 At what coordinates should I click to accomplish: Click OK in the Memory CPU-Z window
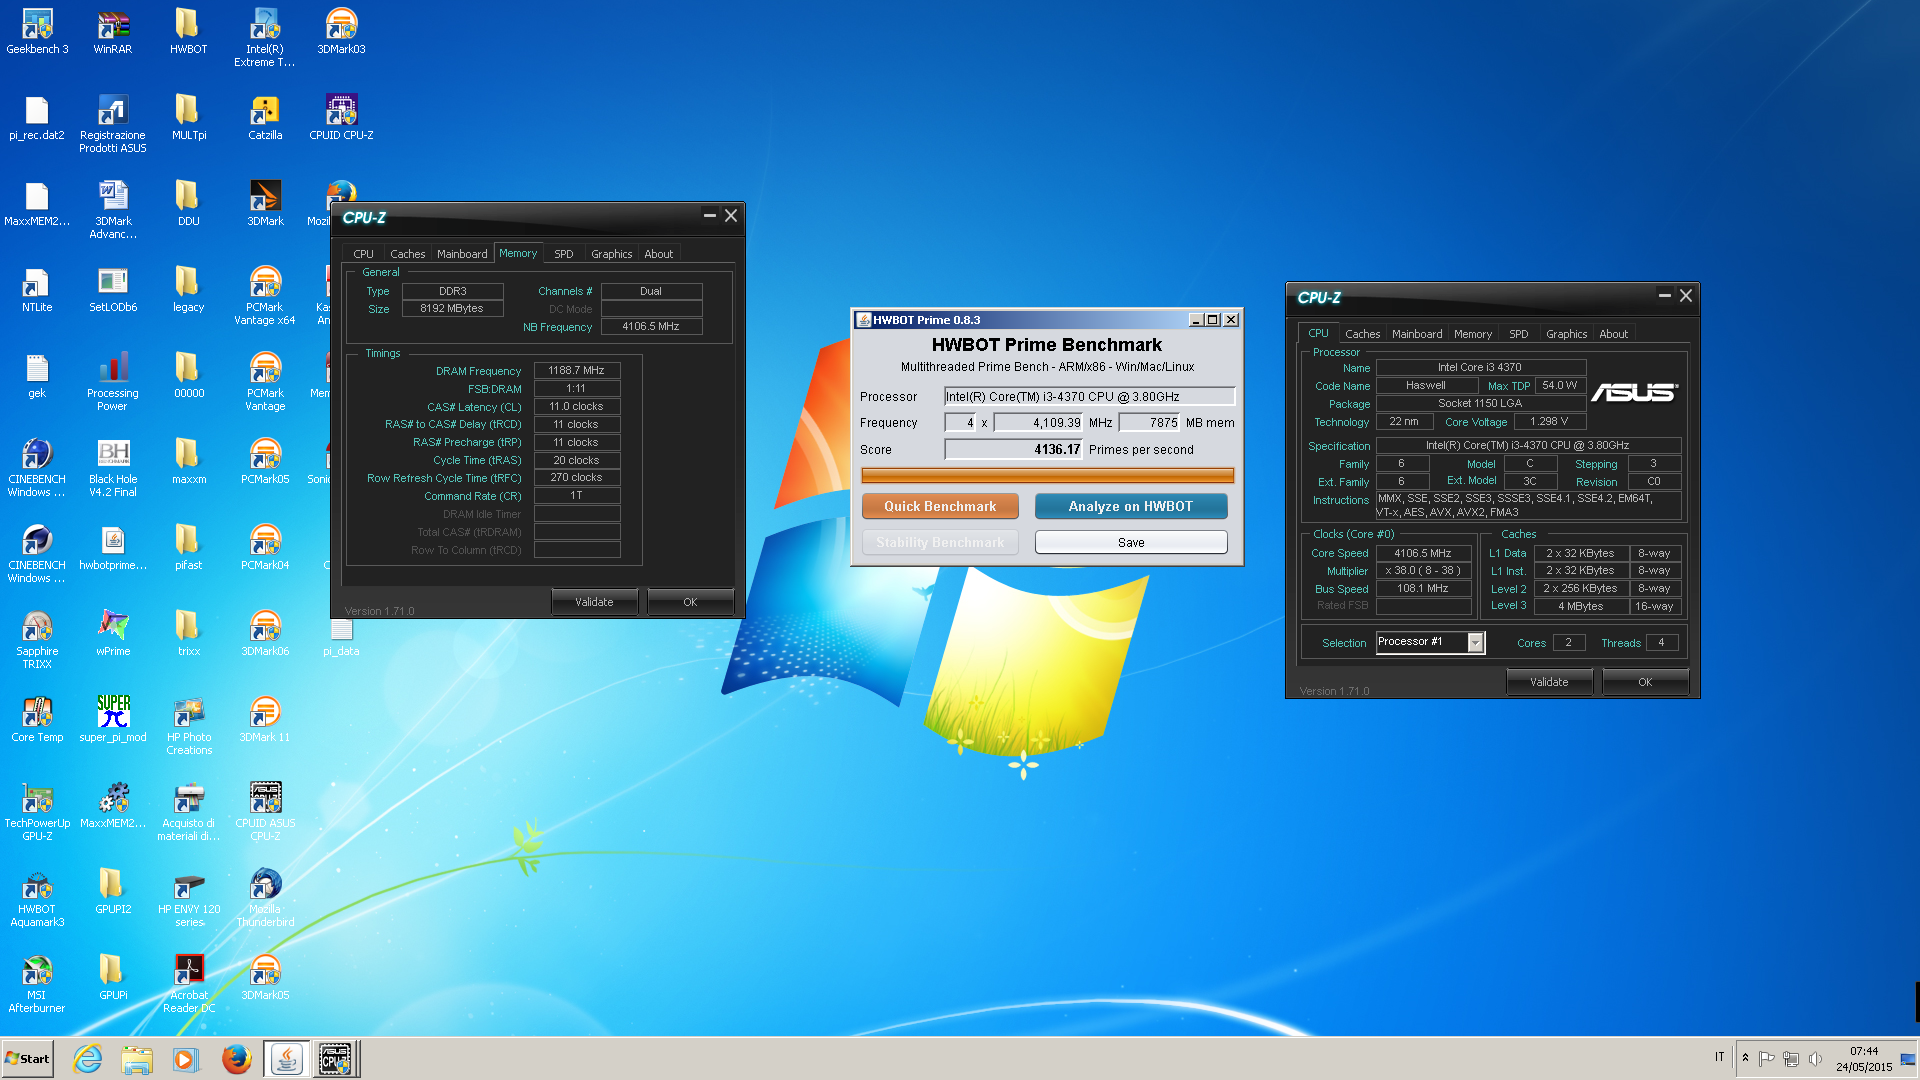(690, 602)
